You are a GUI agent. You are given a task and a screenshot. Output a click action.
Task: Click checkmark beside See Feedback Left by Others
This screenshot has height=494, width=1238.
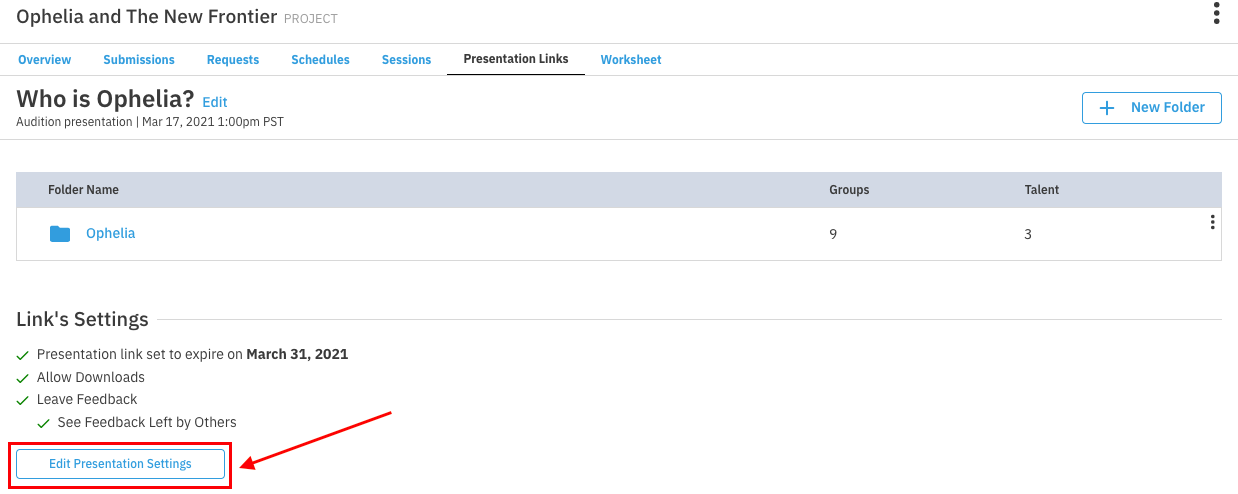(x=44, y=423)
